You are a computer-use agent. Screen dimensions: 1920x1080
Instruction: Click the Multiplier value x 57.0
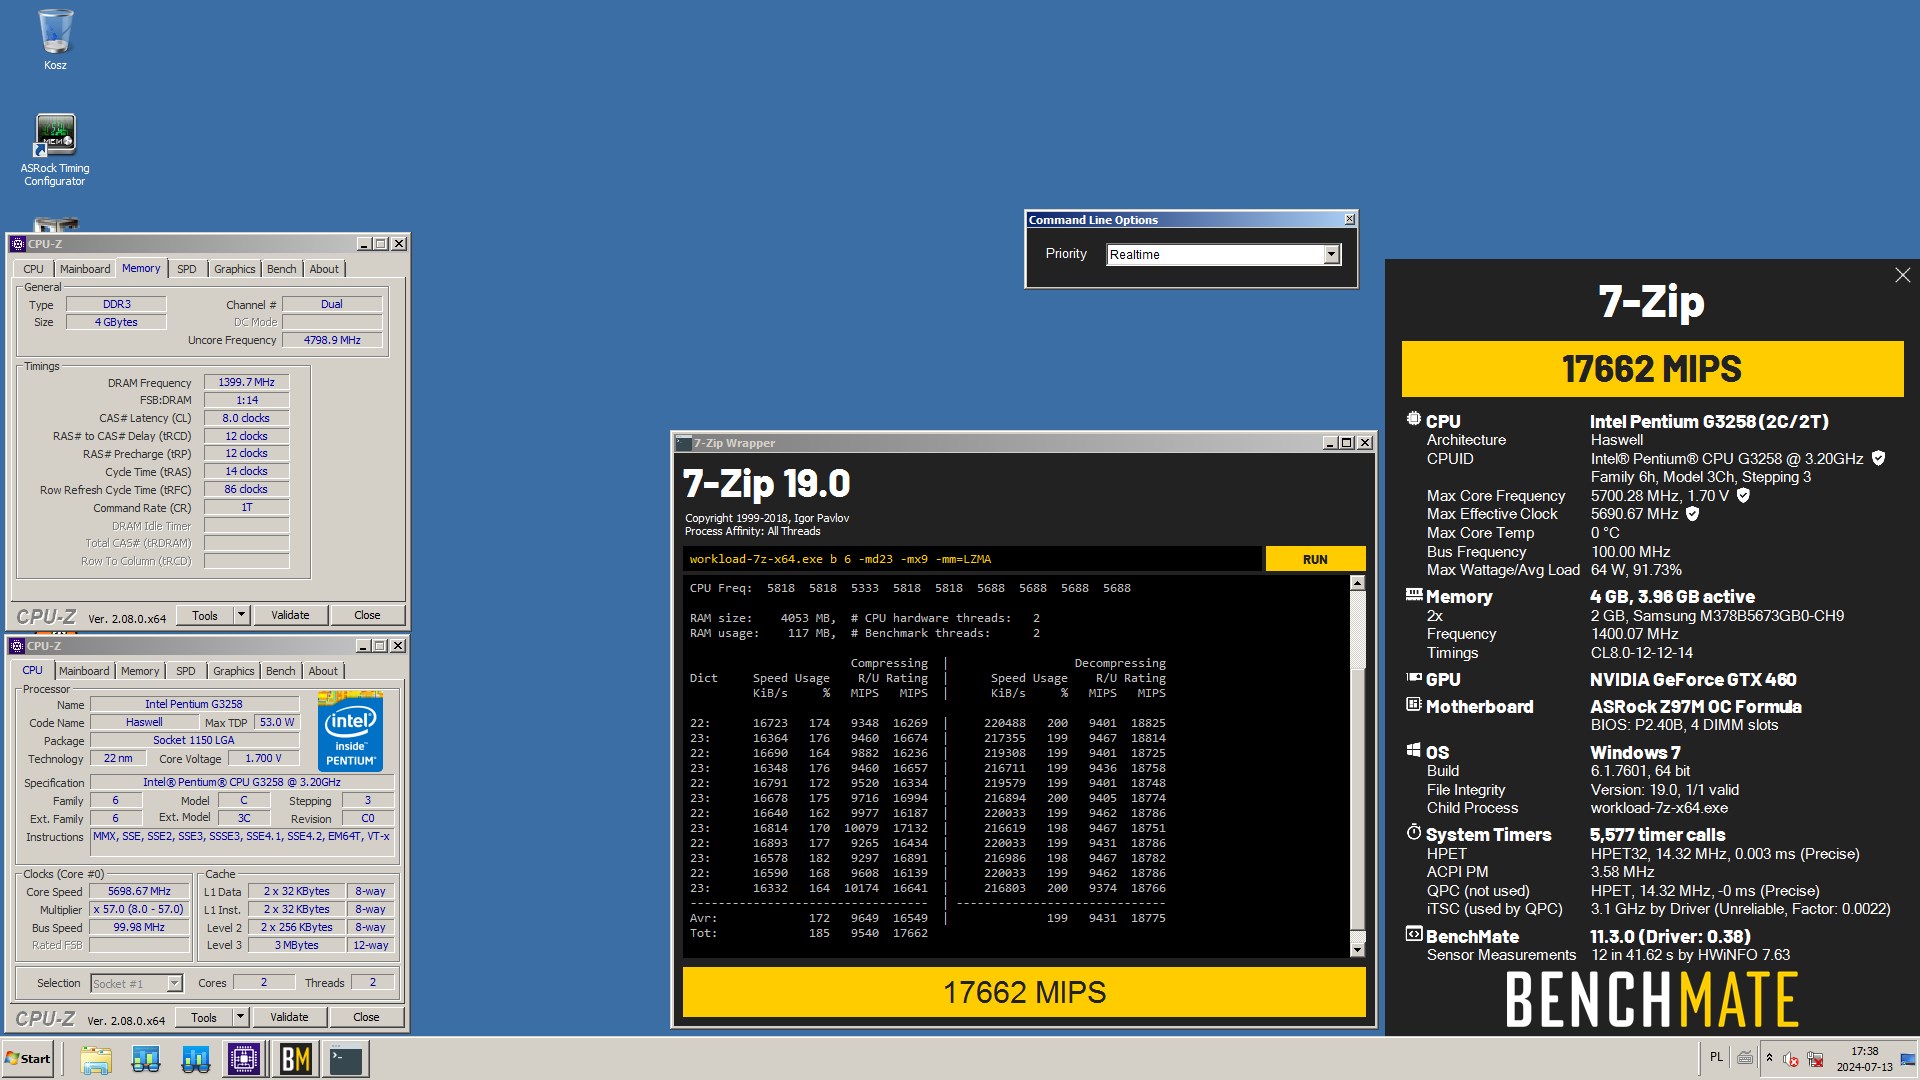140,909
